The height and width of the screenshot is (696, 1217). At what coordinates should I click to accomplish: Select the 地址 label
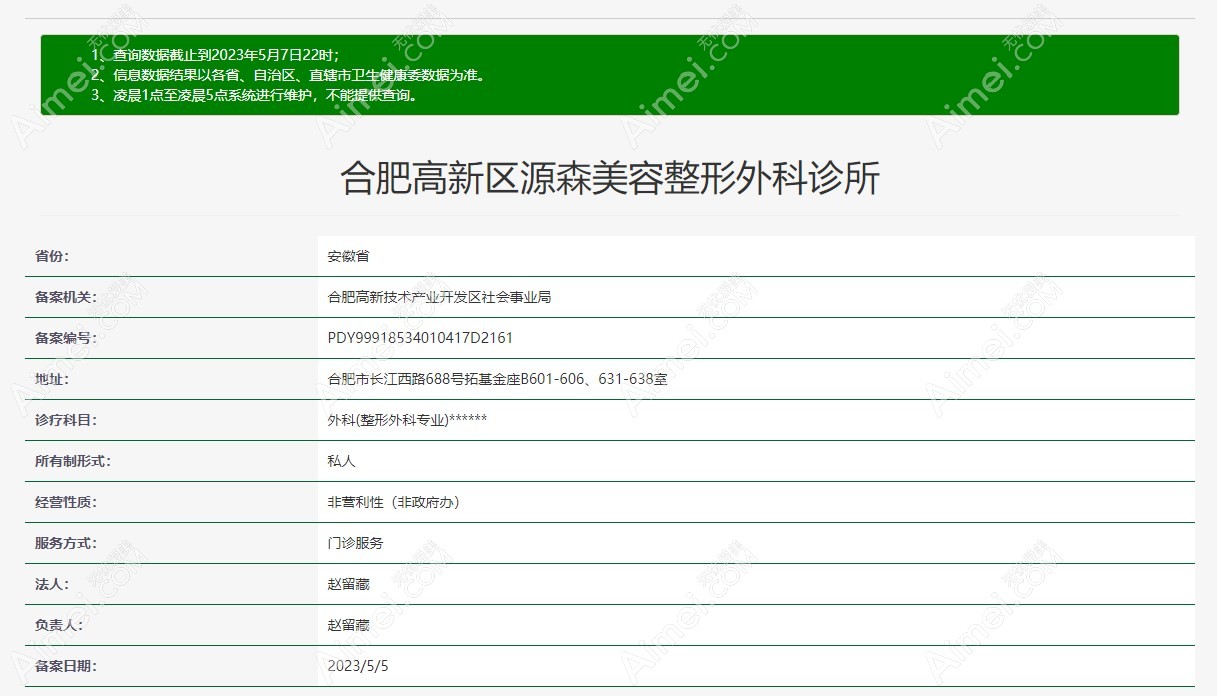(52, 379)
